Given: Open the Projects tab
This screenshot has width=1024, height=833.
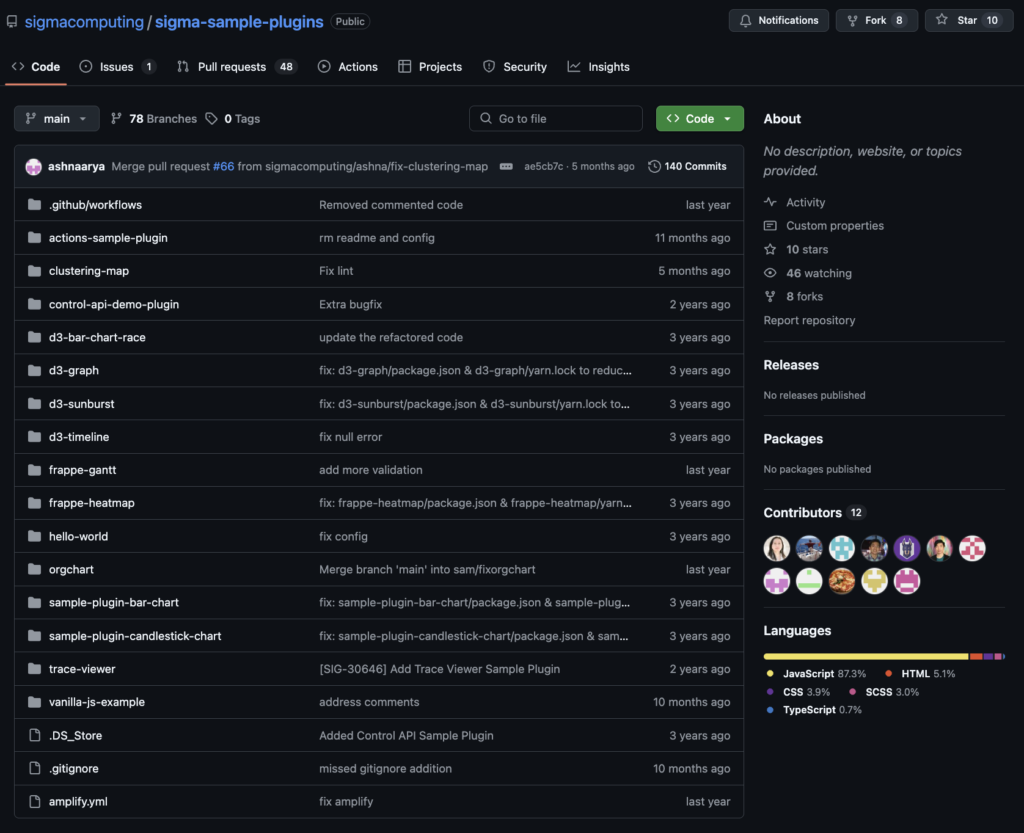Looking at the screenshot, I should pos(430,67).
